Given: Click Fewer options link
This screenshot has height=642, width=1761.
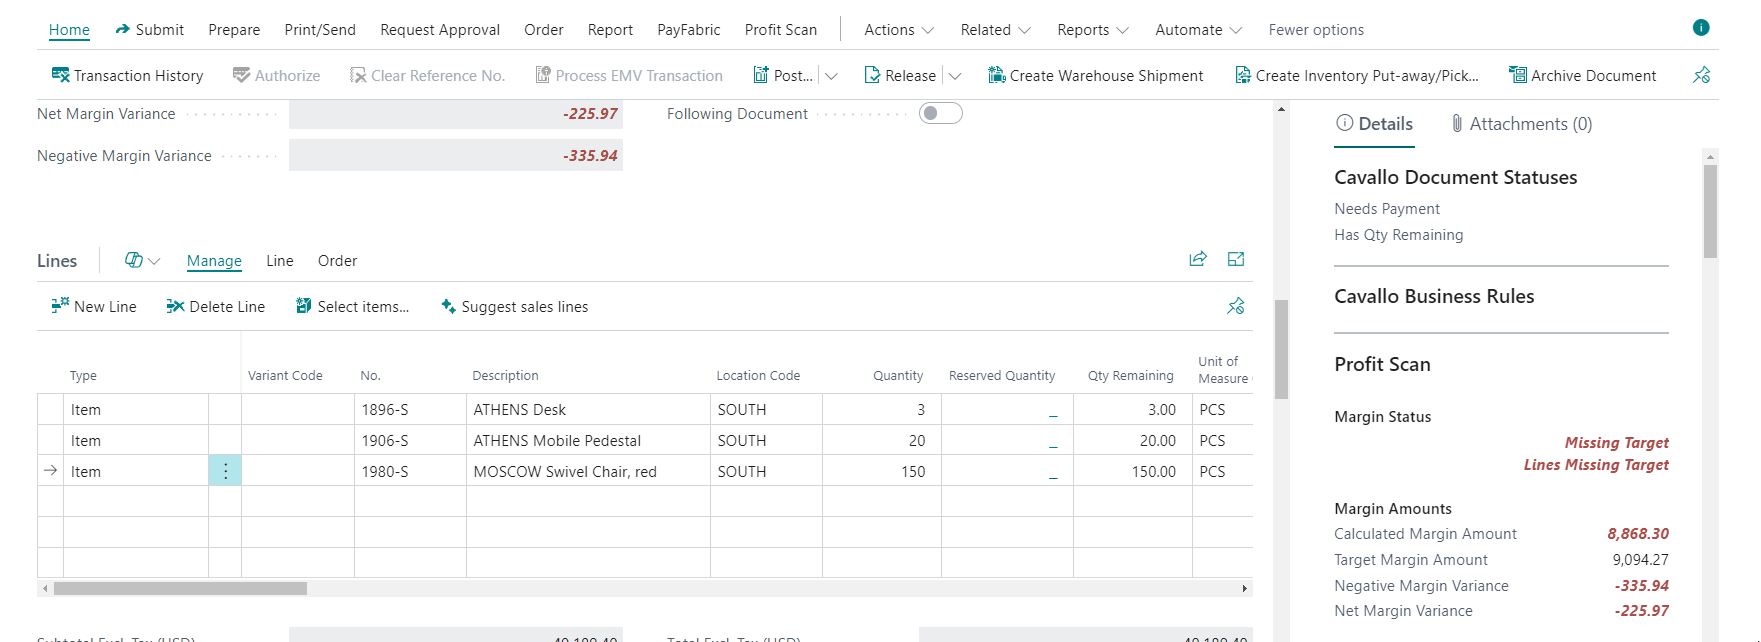Looking at the screenshot, I should click(x=1315, y=30).
